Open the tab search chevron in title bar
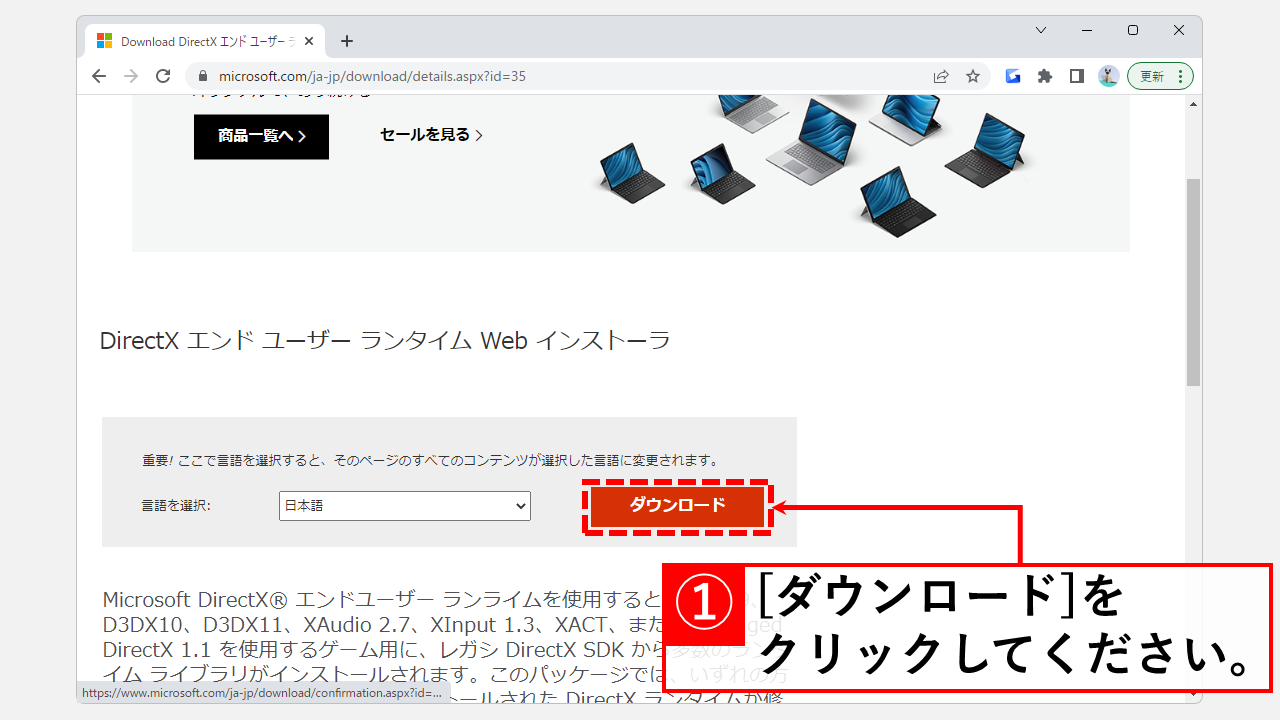 [x=1041, y=30]
